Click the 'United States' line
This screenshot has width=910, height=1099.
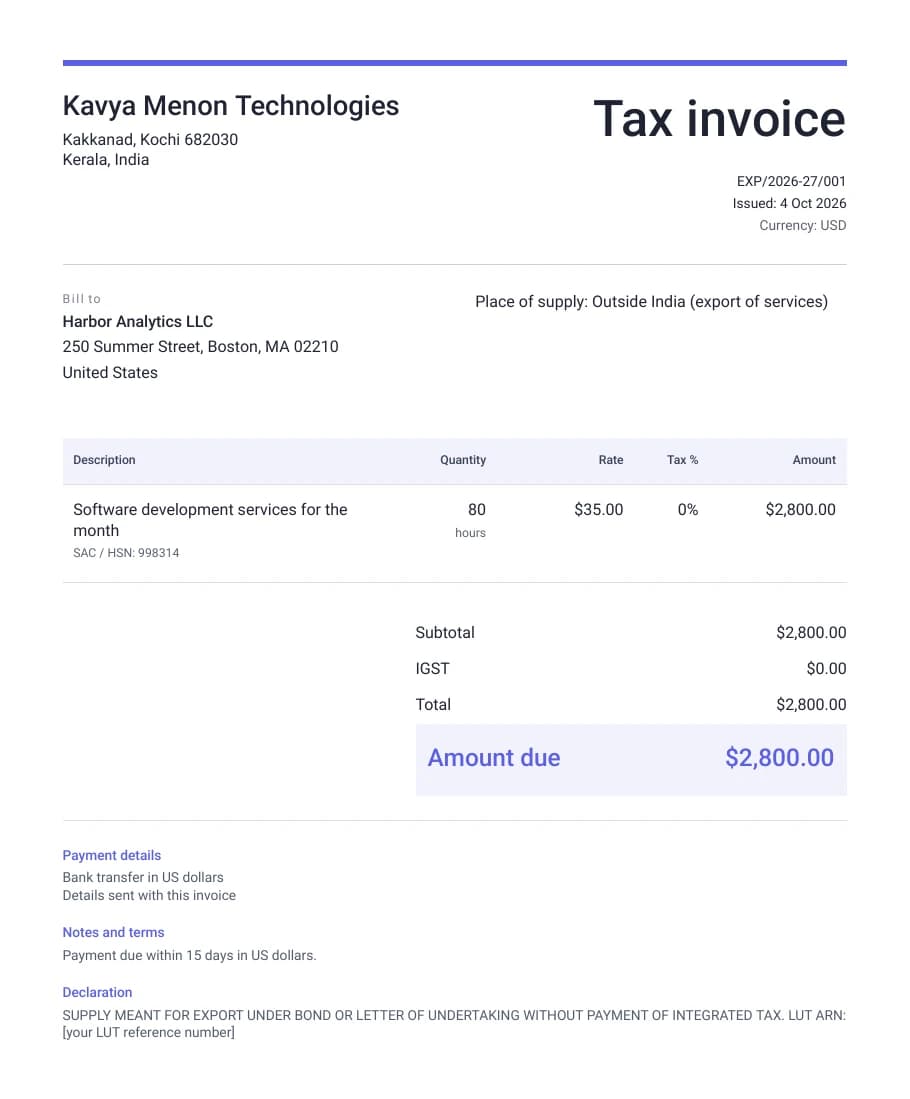pyautogui.click(x=110, y=373)
